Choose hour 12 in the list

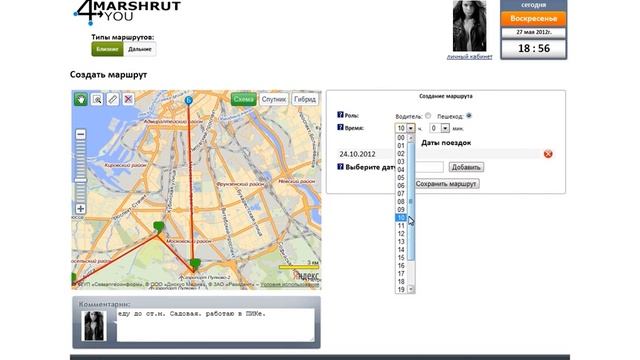[x=401, y=233]
